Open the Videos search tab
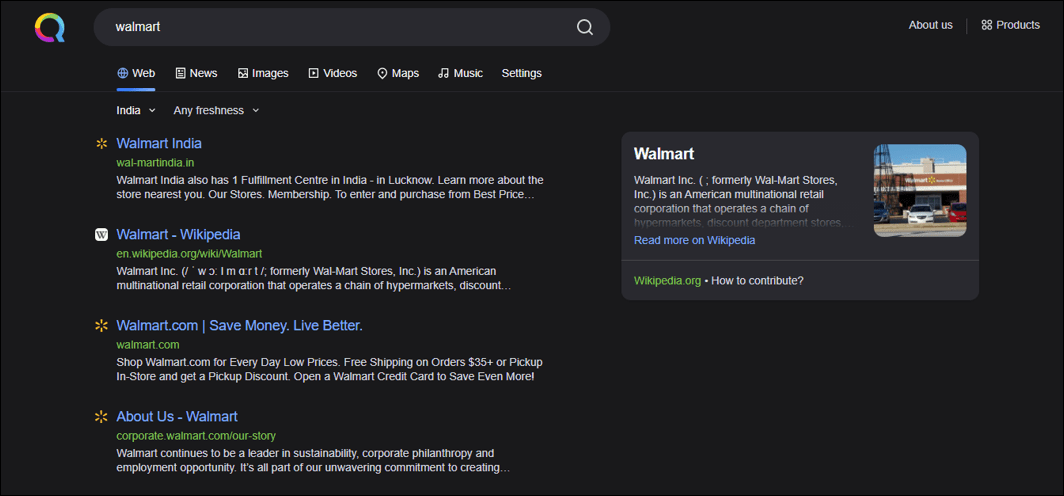Image resolution: width=1064 pixels, height=496 pixels. tap(332, 73)
